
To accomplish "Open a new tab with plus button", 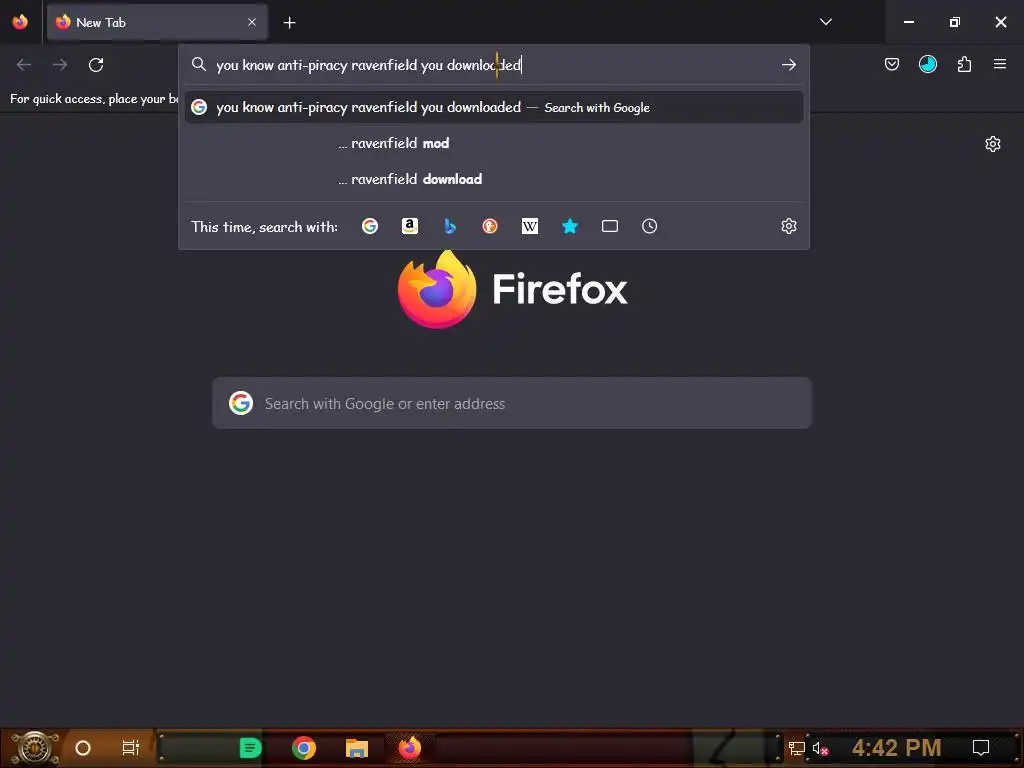I will pyautogui.click(x=289, y=23).
